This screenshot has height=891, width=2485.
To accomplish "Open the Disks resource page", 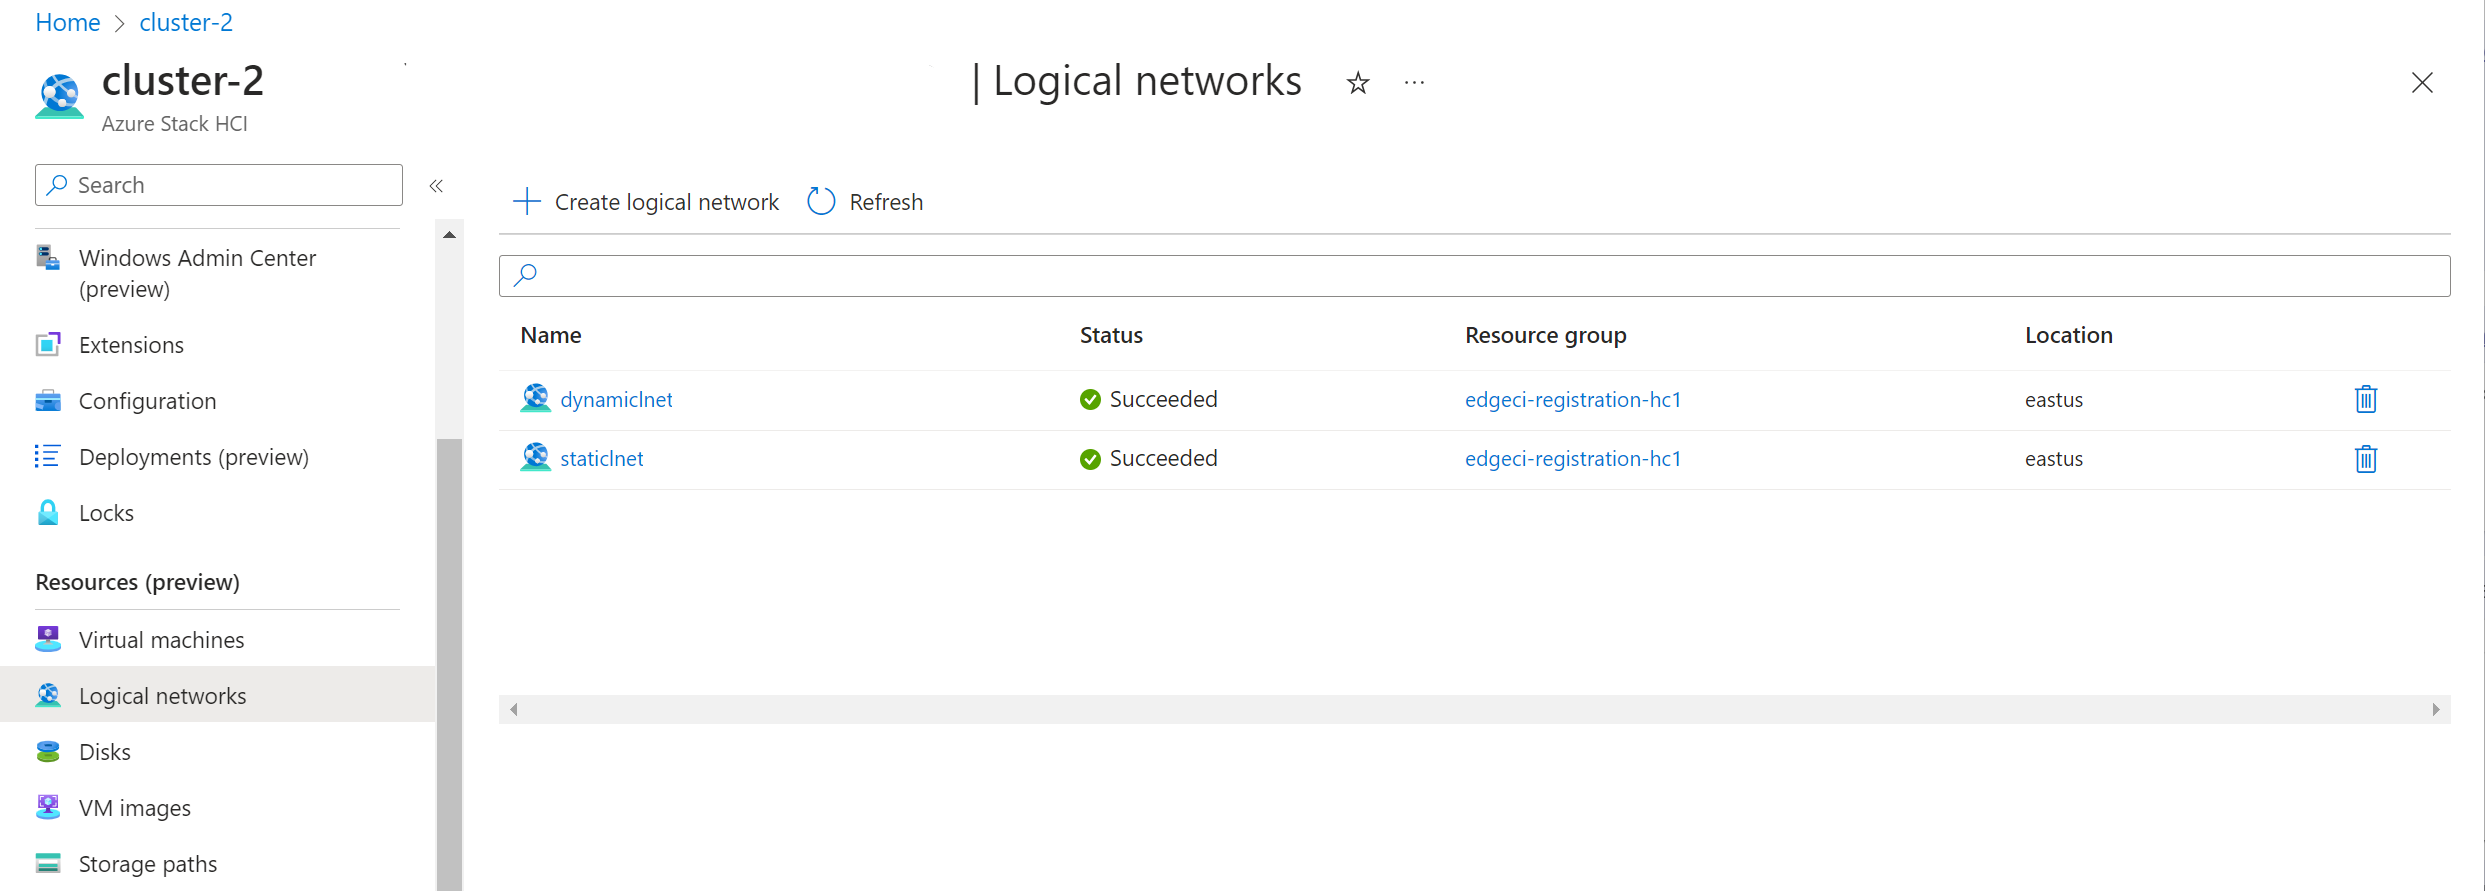I will pos(104,752).
